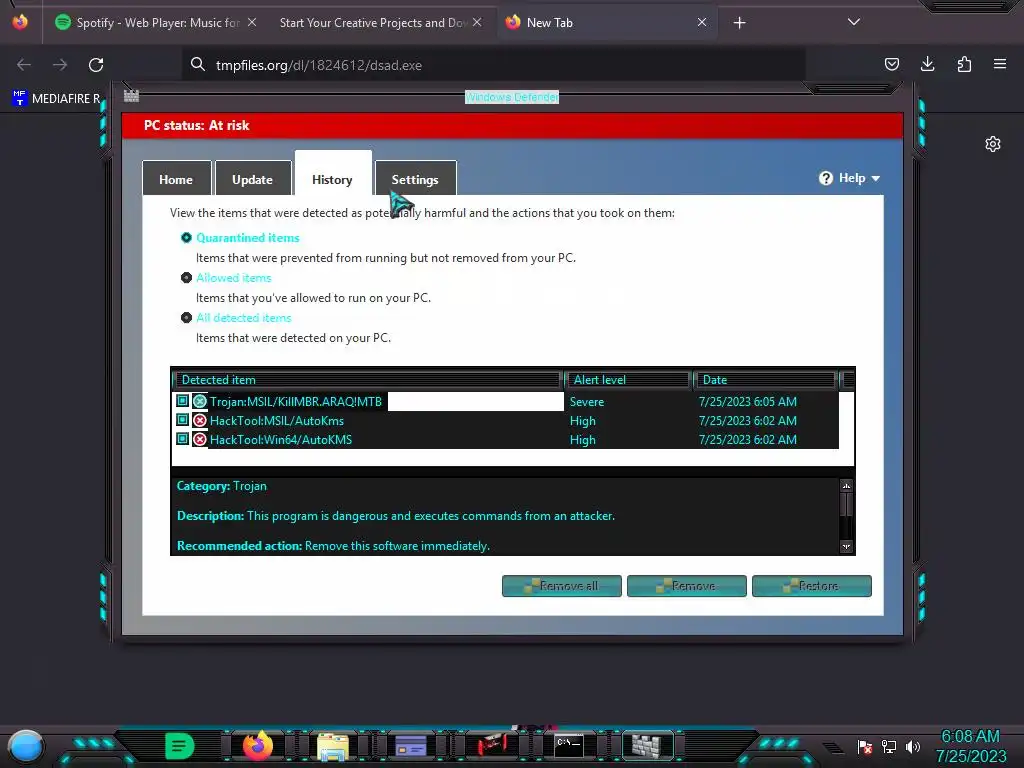Close the New Tab browser tab
The height and width of the screenshot is (768, 1024).
pos(702,22)
